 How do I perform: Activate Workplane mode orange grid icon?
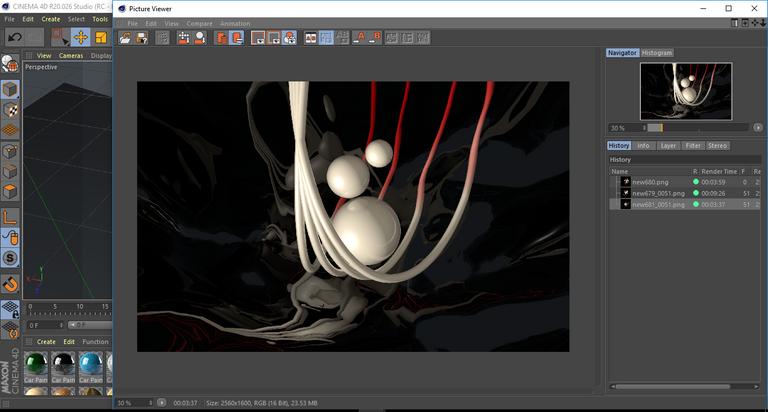pyautogui.click(x=10, y=130)
